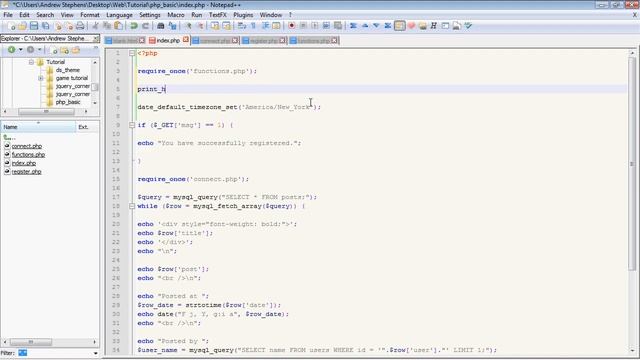
Task: Toggle Show indent guide icon
Action: click(x=265, y=26)
